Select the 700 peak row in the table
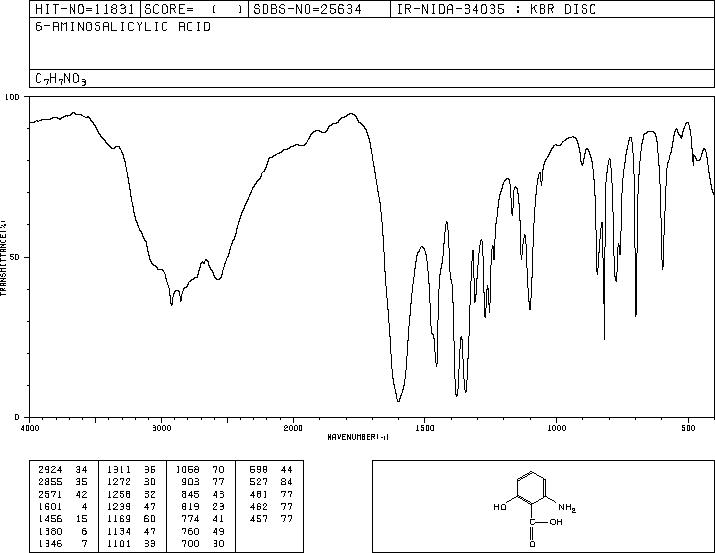715x553 pixels. click(x=203, y=544)
